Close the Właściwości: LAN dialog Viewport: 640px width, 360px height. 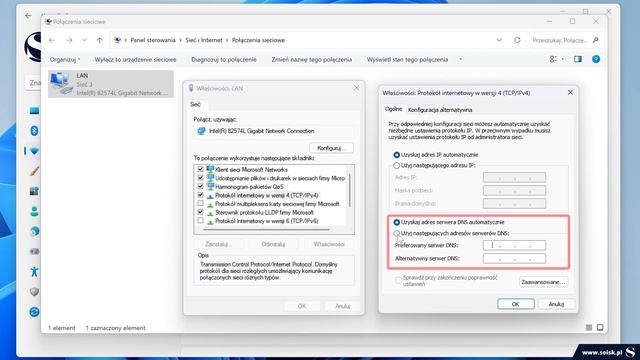tap(356, 88)
